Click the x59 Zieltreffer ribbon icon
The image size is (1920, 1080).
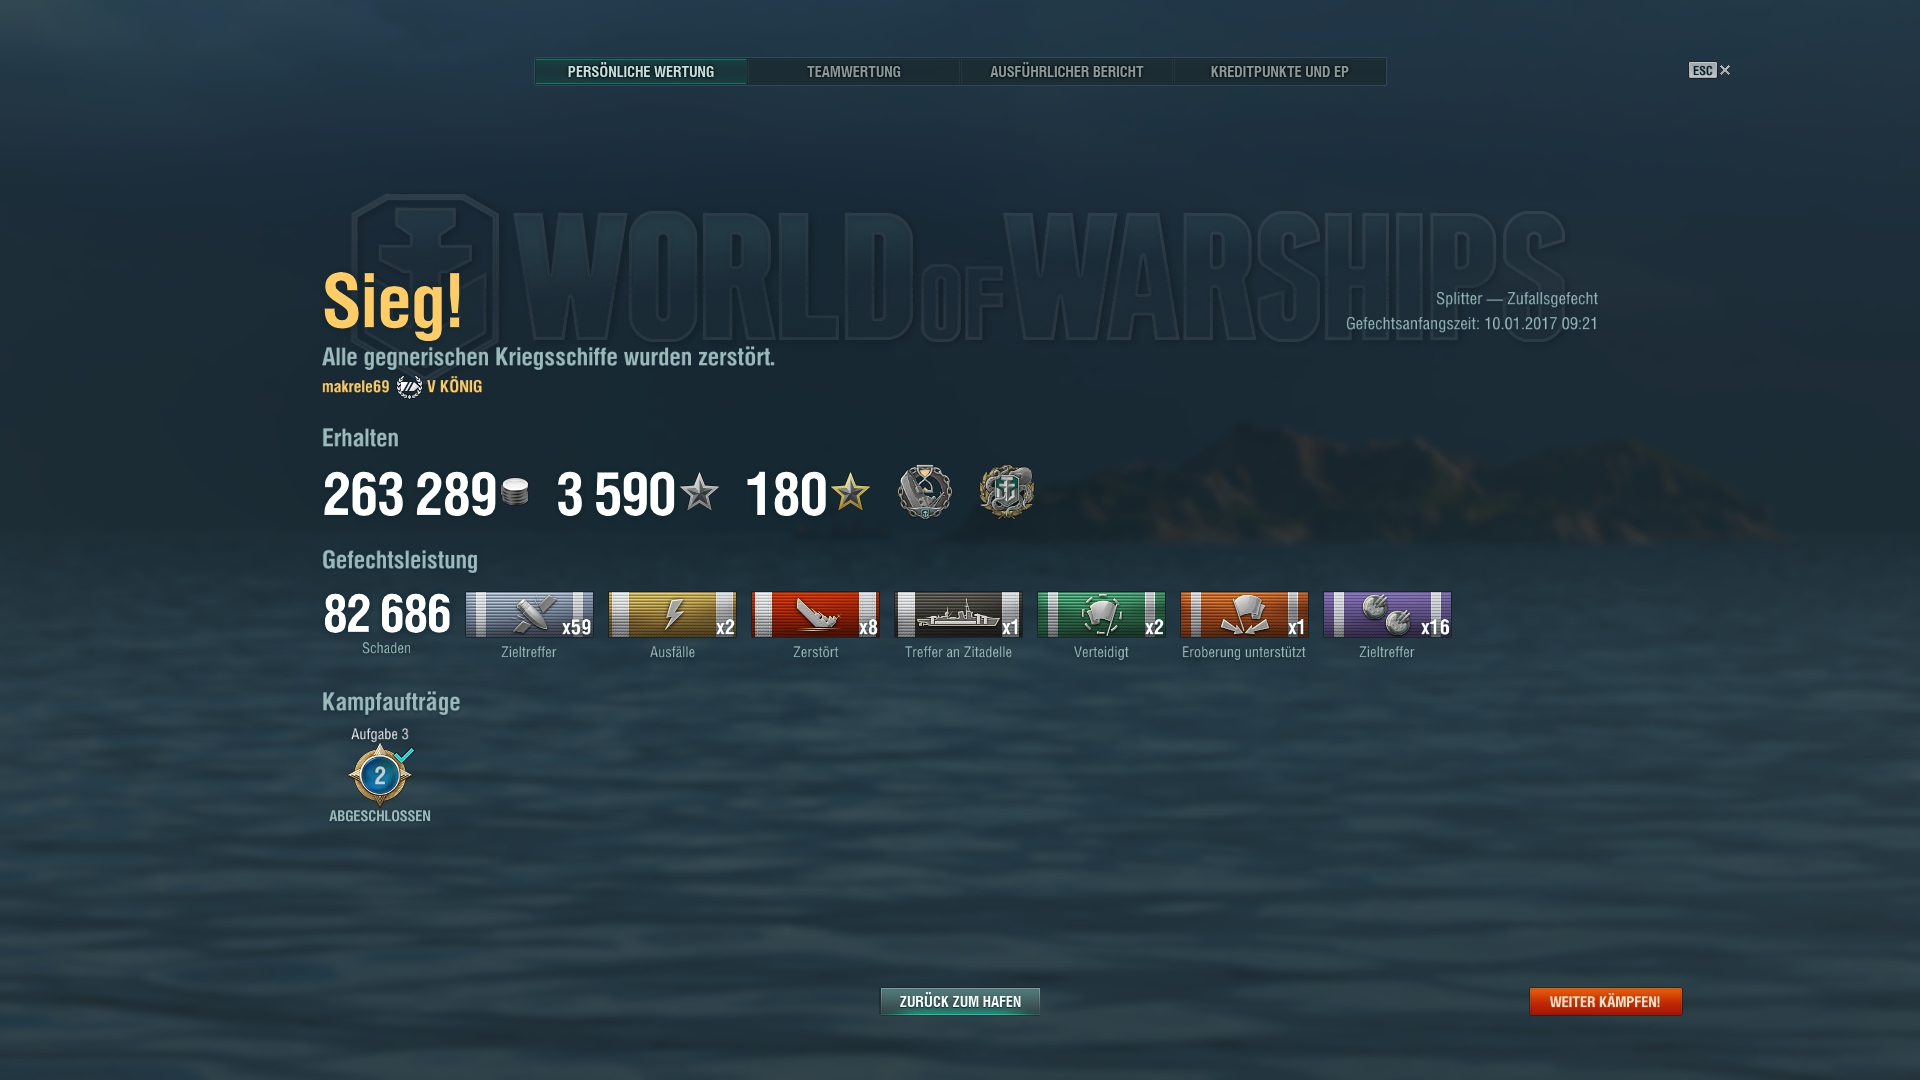coord(529,614)
